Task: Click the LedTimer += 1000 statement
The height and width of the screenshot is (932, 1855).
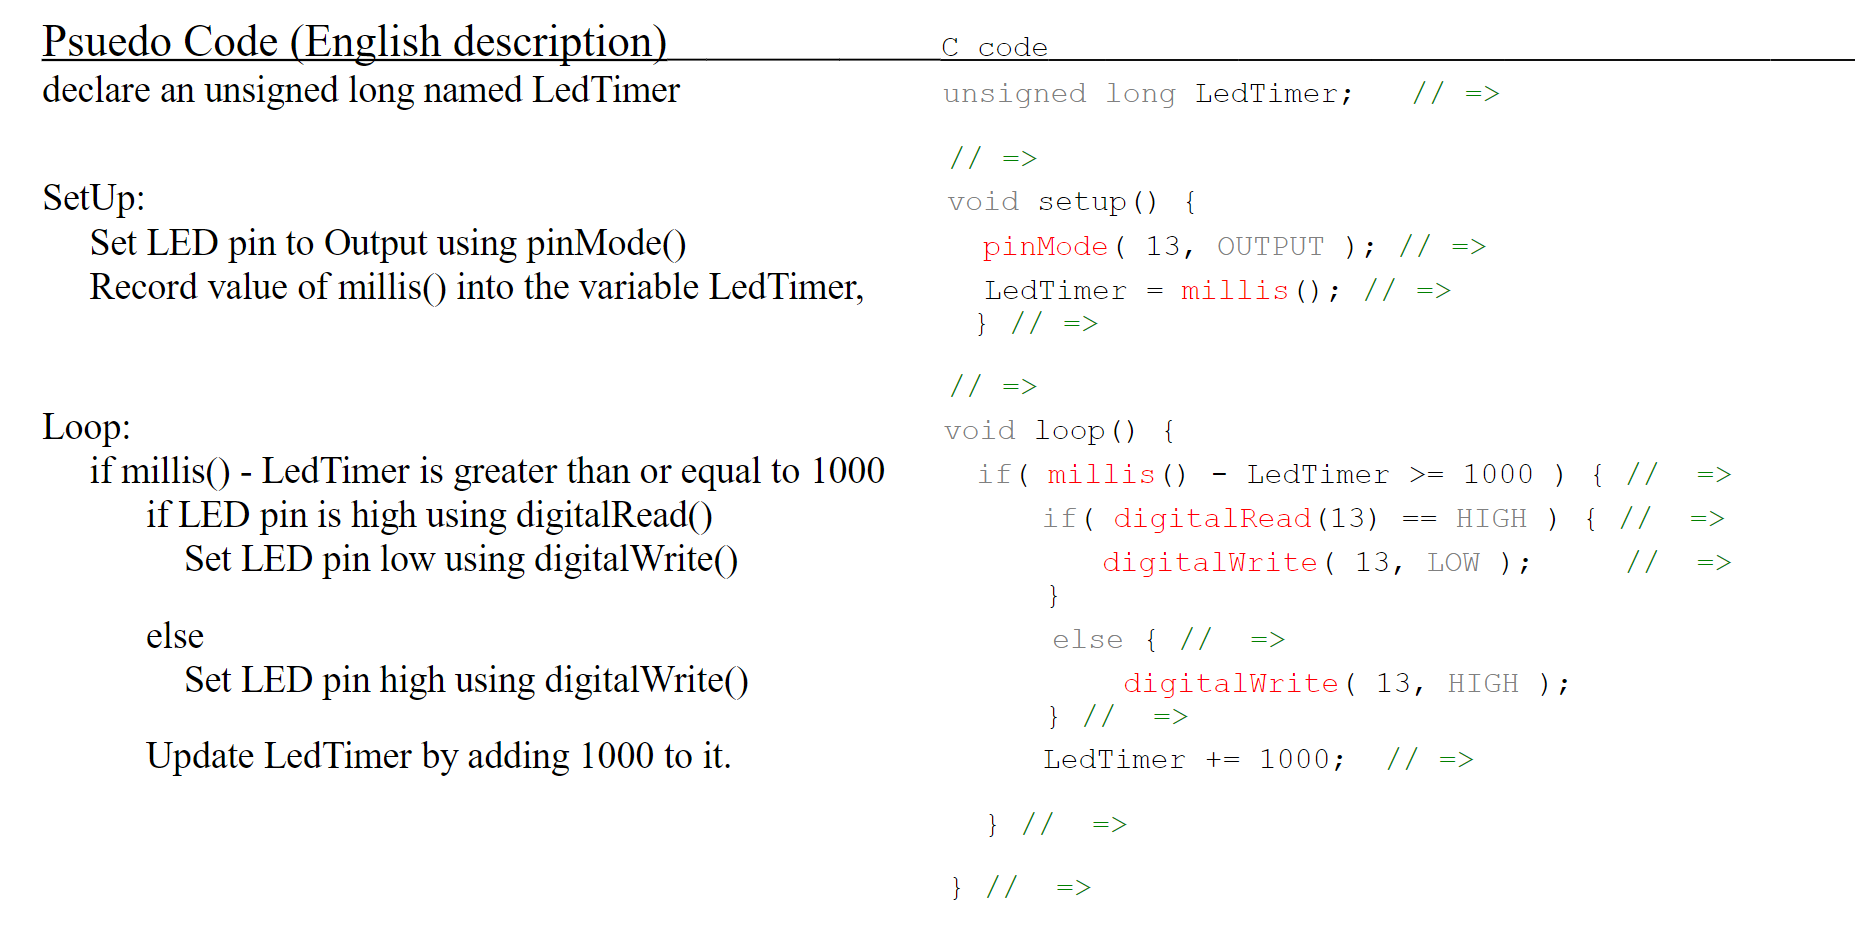Action: [1190, 758]
